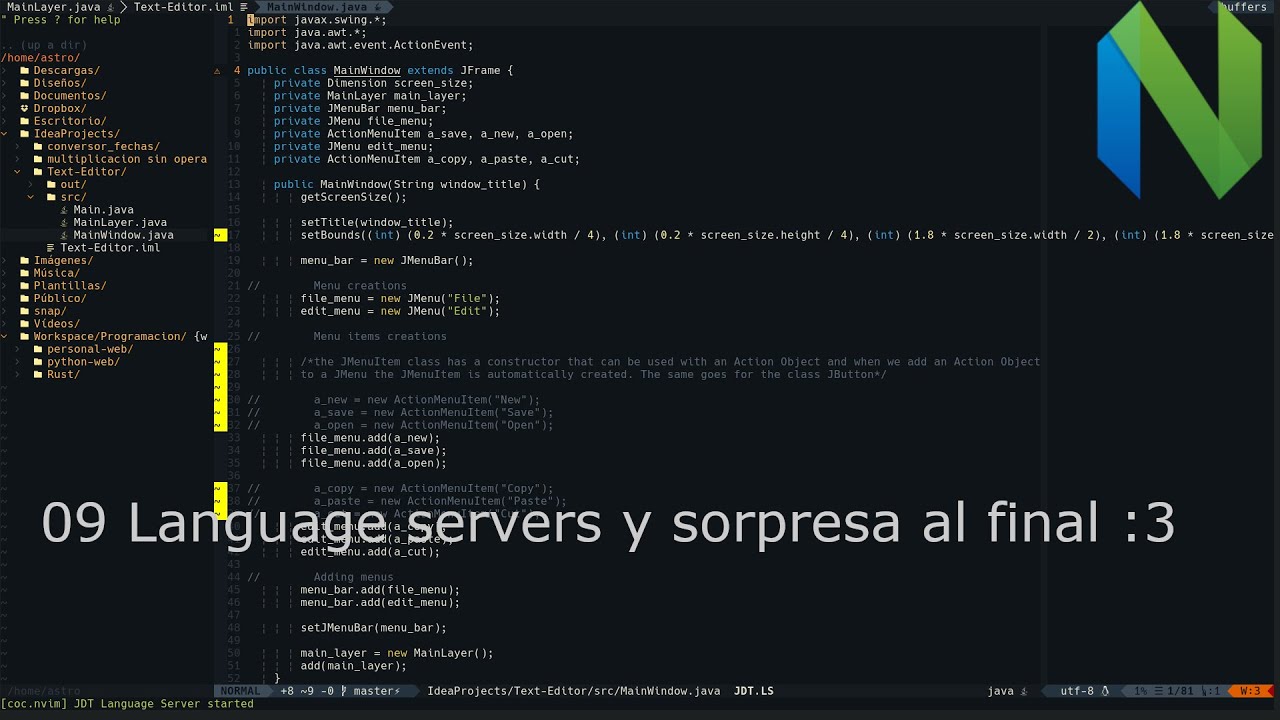Click the Imágenes folder icon
This screenshot has width=1280, height=720.
click(25, 260)
